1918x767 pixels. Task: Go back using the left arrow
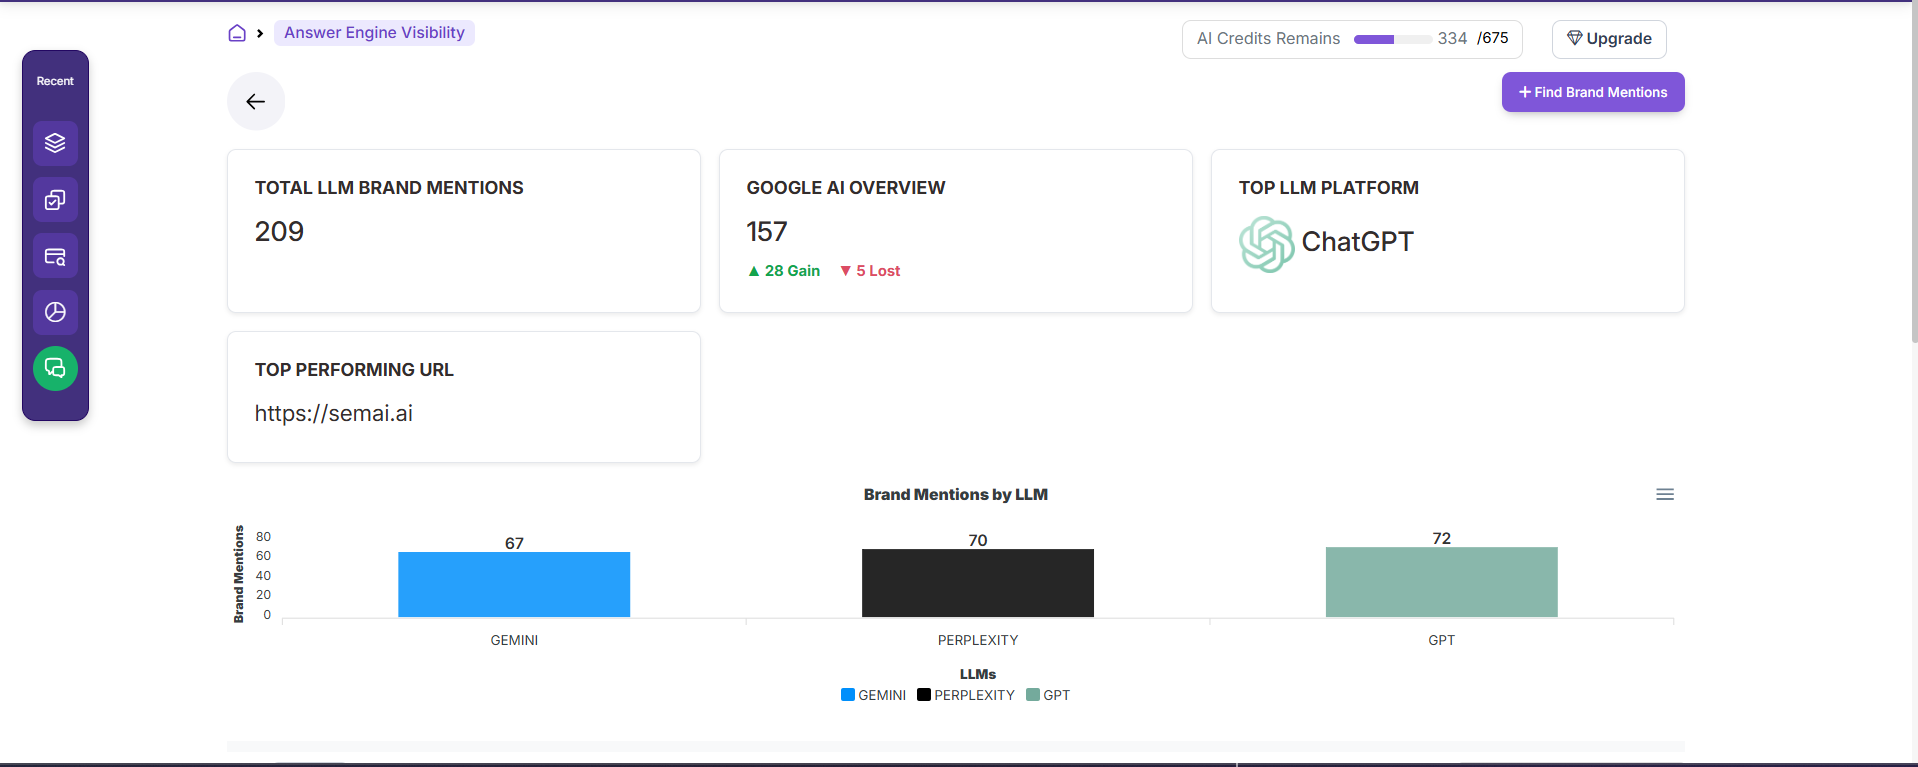click(x=256, y=101)
